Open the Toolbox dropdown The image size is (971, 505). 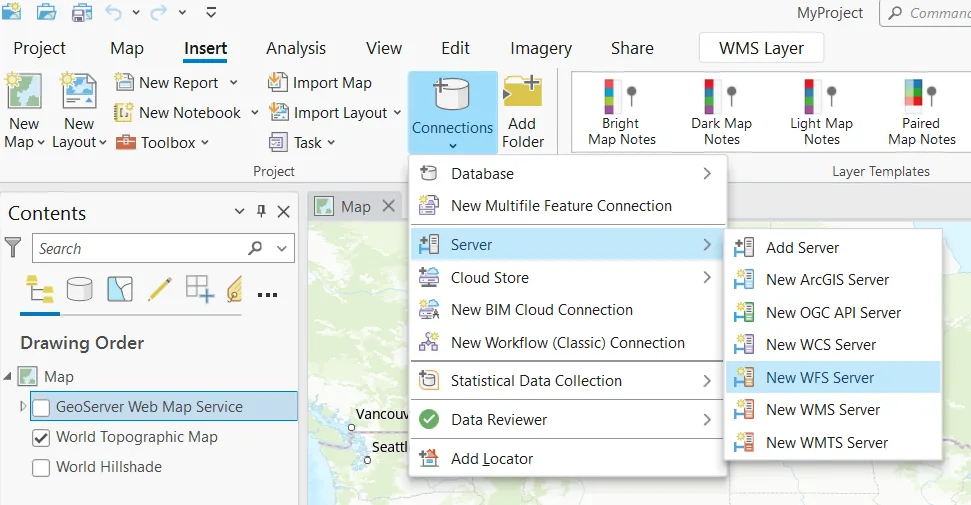point(162,143)
